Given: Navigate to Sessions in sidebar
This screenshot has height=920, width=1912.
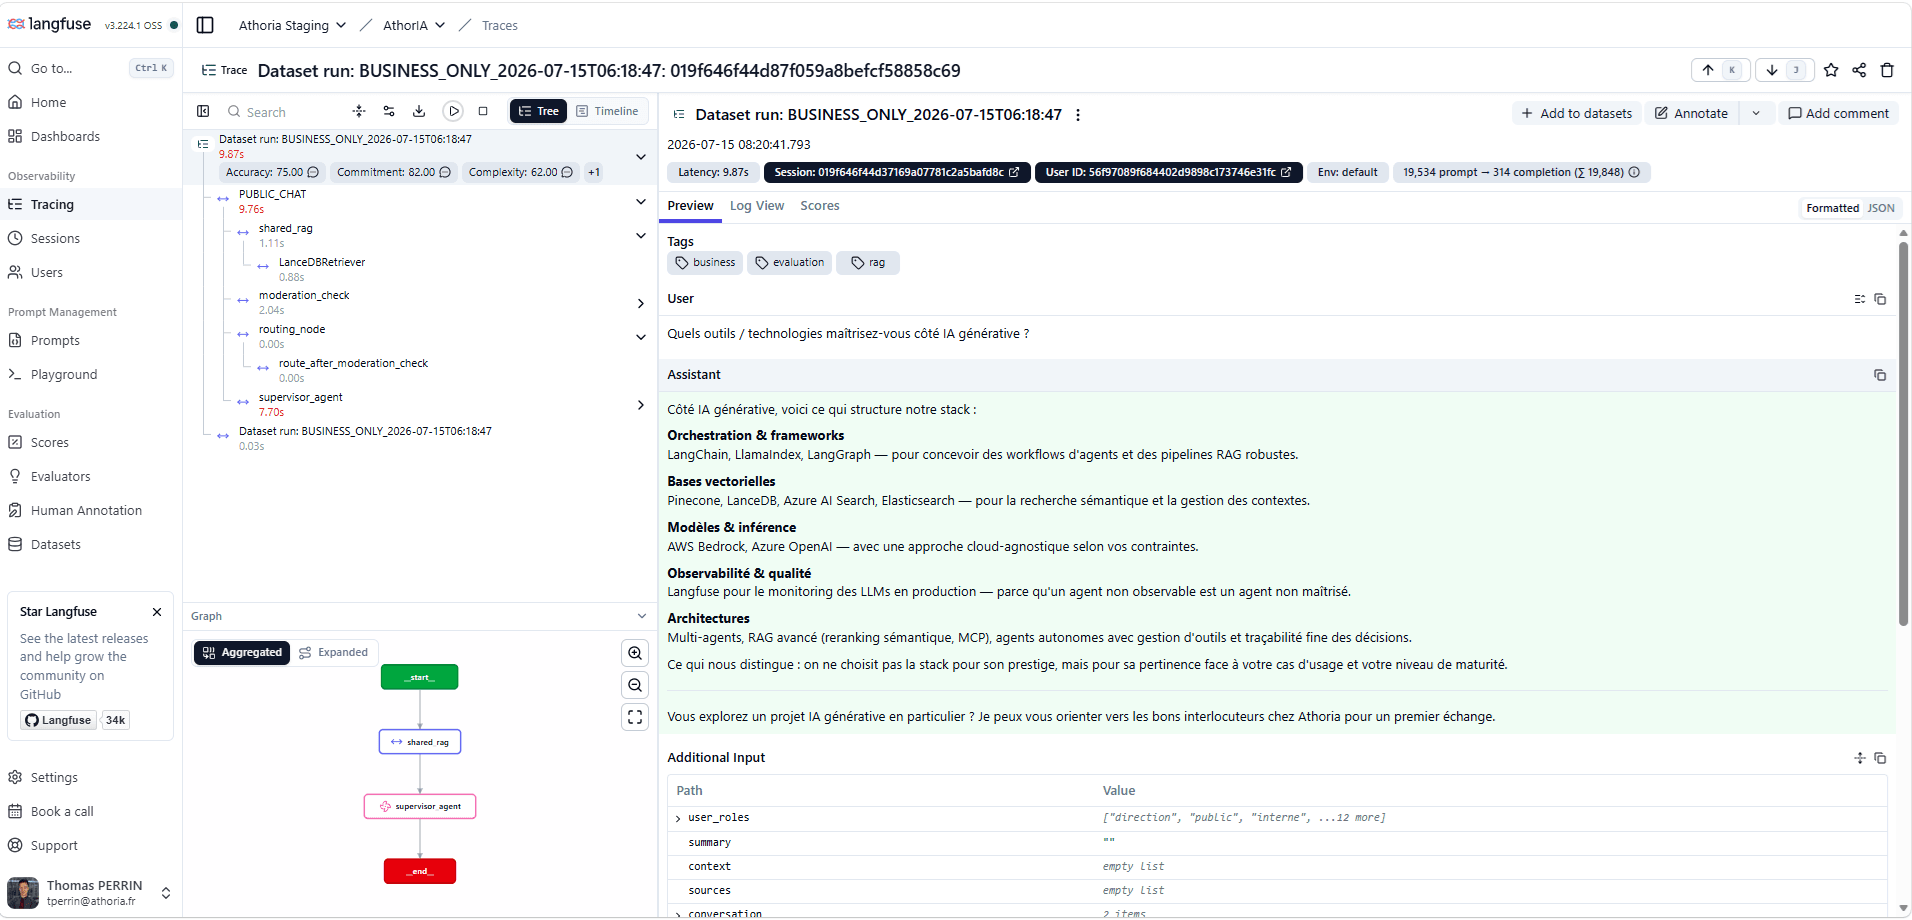Looking at the screenshot, I should point(91,239).
